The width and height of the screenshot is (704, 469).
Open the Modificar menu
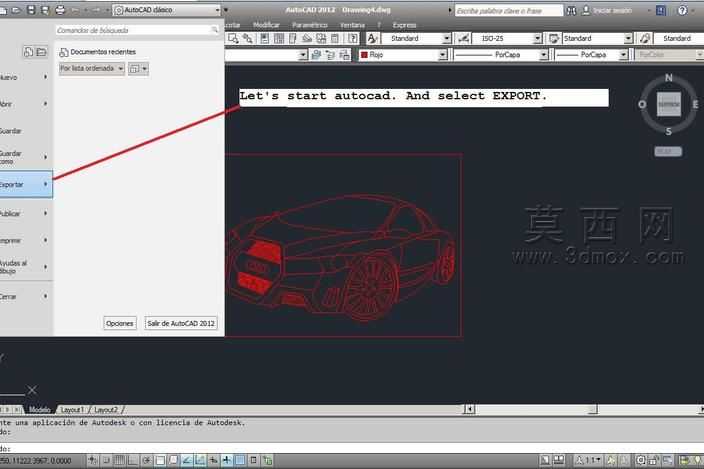pos(266,25)
